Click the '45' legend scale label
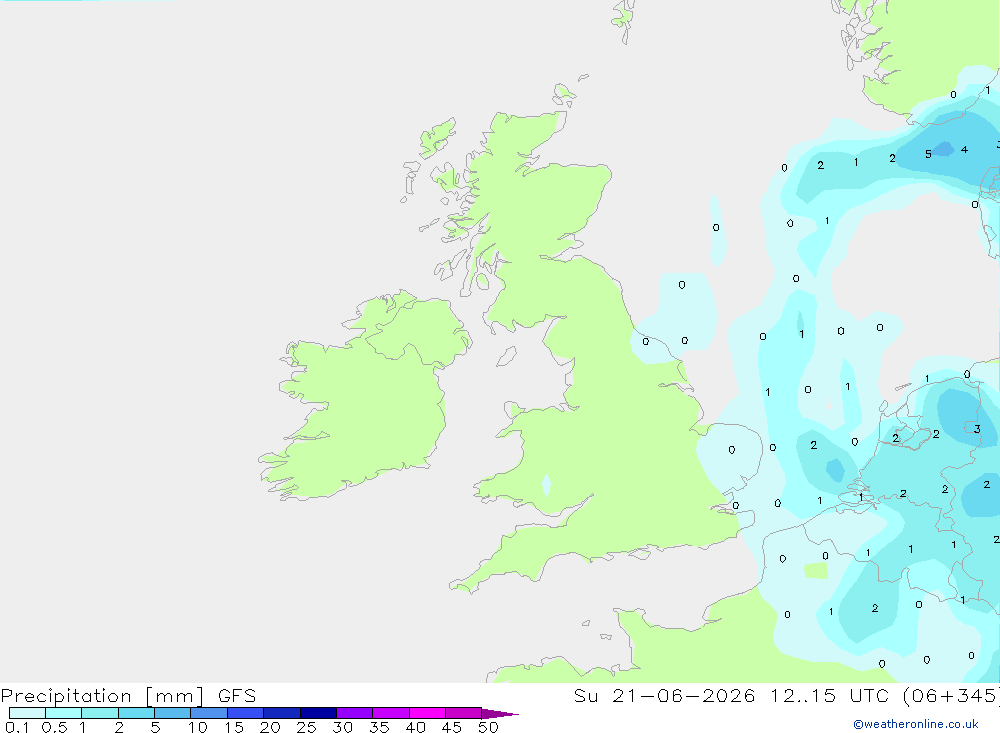The width and height of the screenshot is (1000, 733). [452, 727]
